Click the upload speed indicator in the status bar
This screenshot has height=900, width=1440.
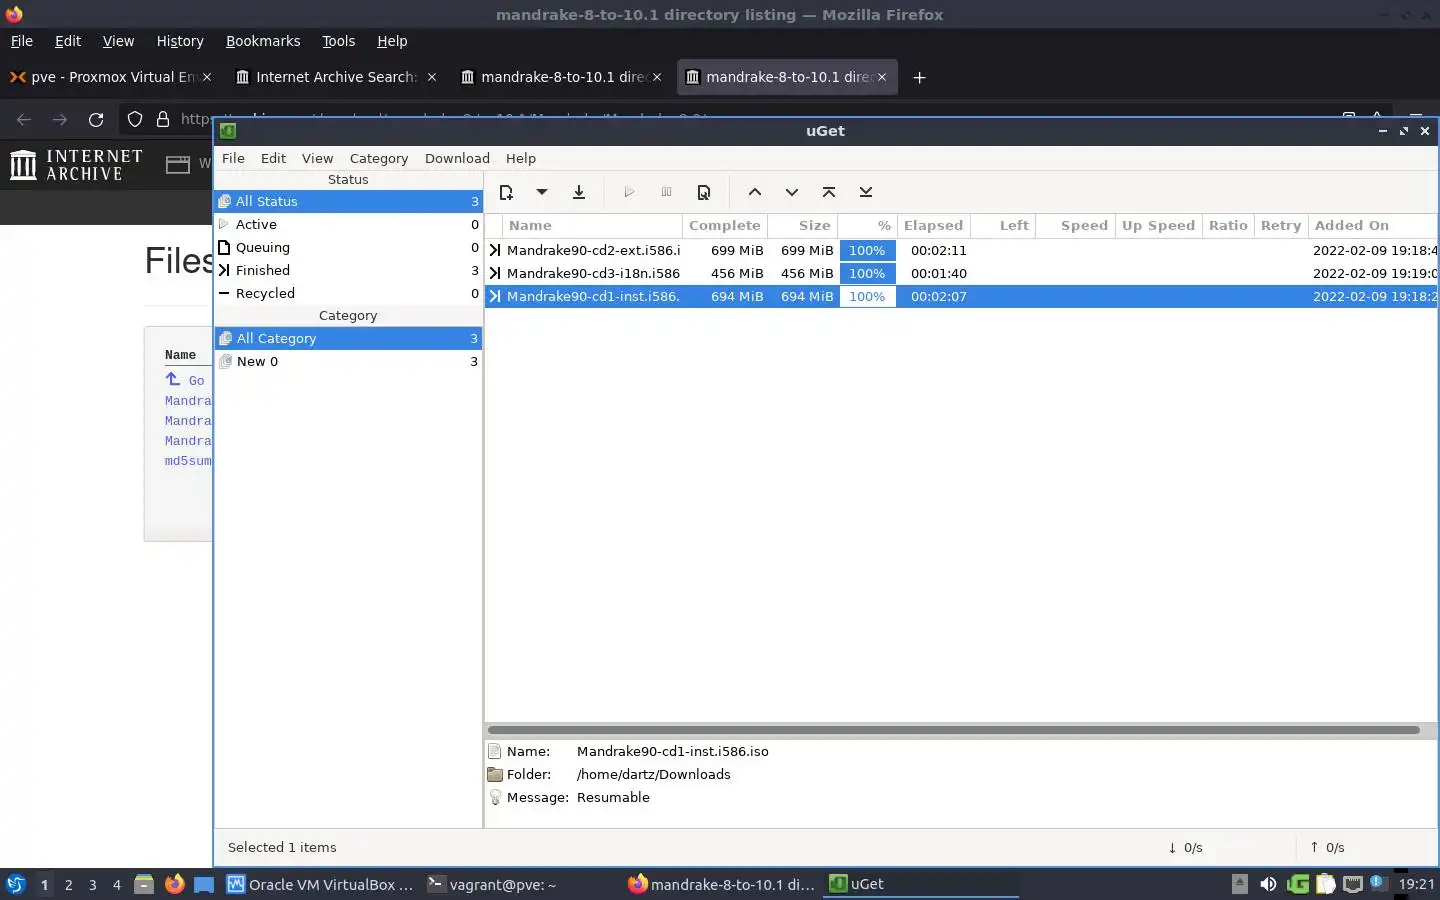coord(1327,847)
